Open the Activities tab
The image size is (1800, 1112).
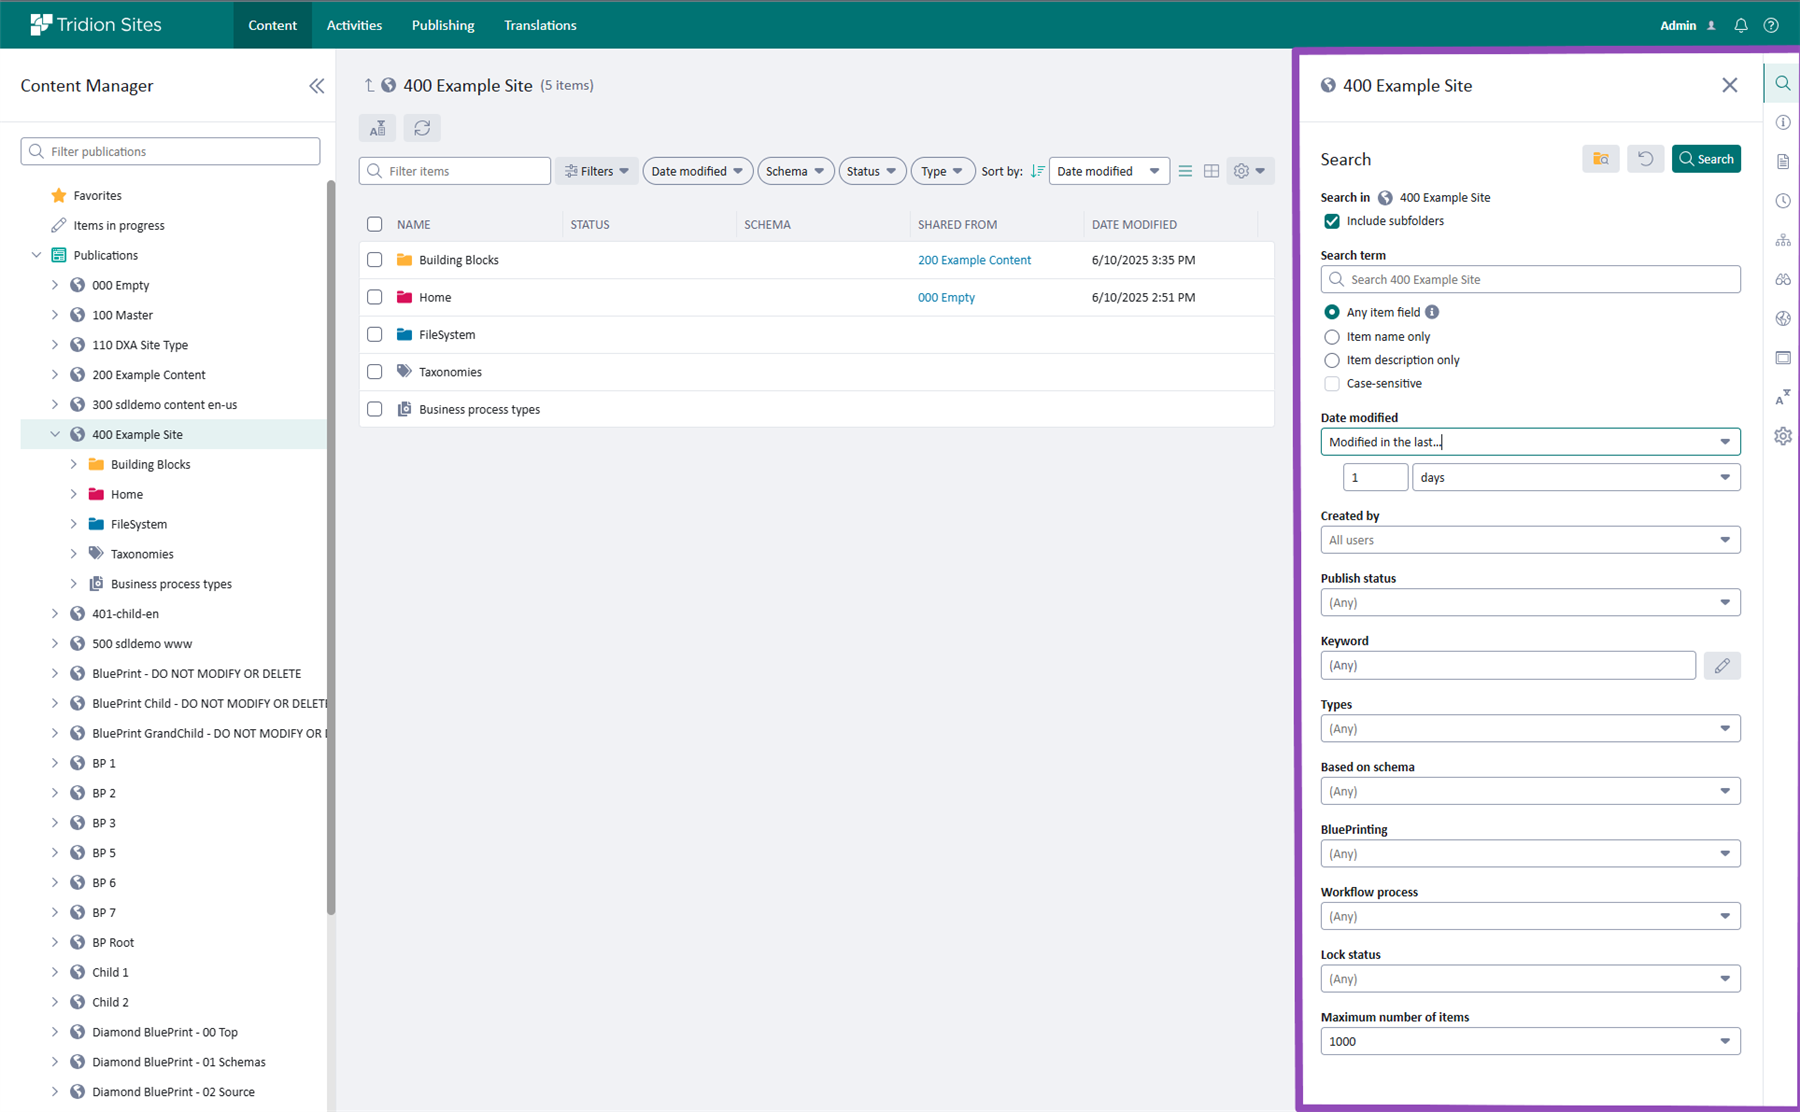tap(354, 25)
